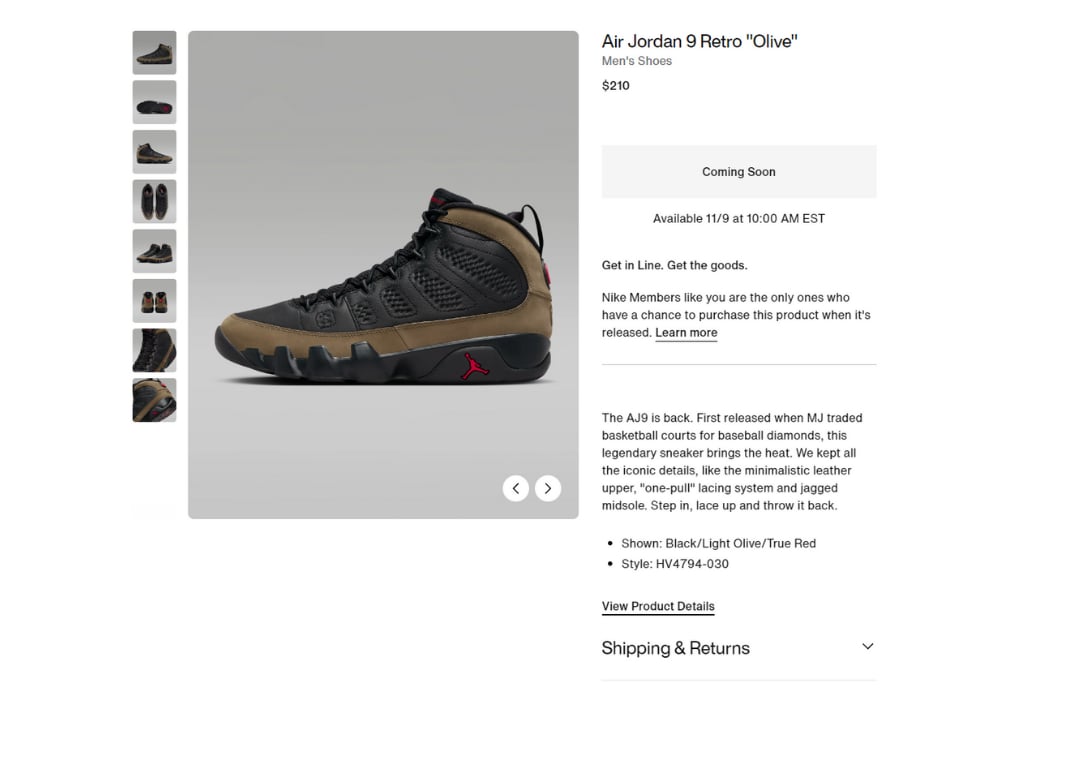The width and height of the screenshot is (1070, 760).
Task: Show the previous product image
Action: tap(515, 488)
